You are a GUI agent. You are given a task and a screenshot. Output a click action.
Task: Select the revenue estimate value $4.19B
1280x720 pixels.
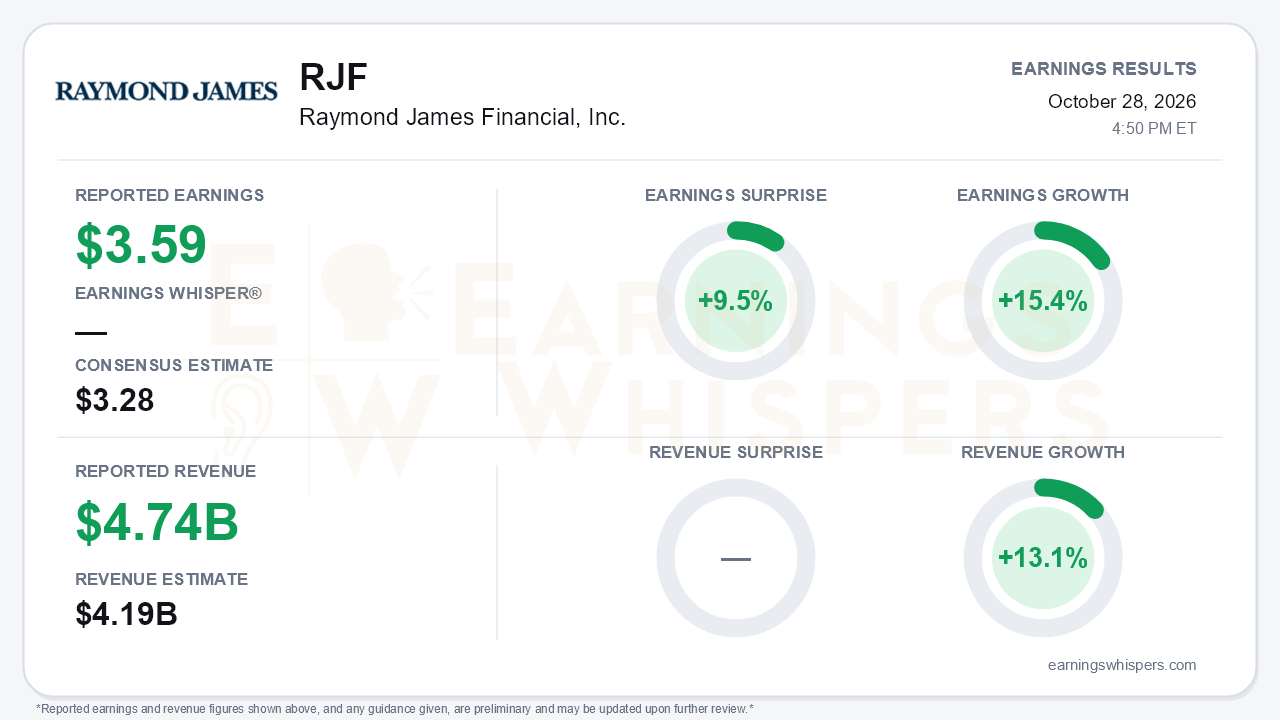pos(126,614)
